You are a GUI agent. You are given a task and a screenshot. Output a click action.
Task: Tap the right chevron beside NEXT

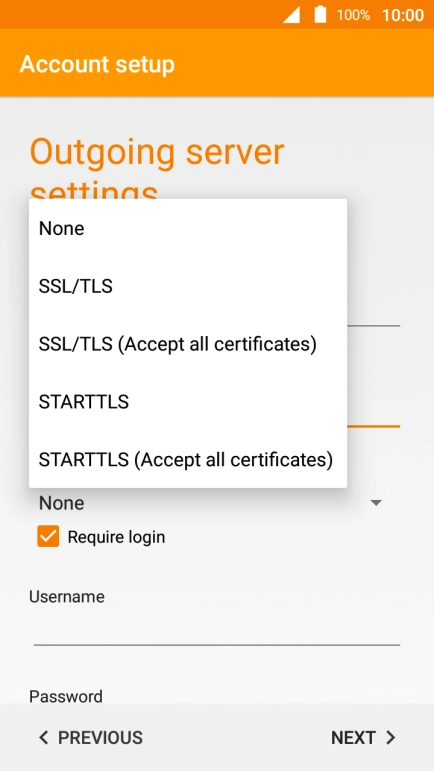391,738
